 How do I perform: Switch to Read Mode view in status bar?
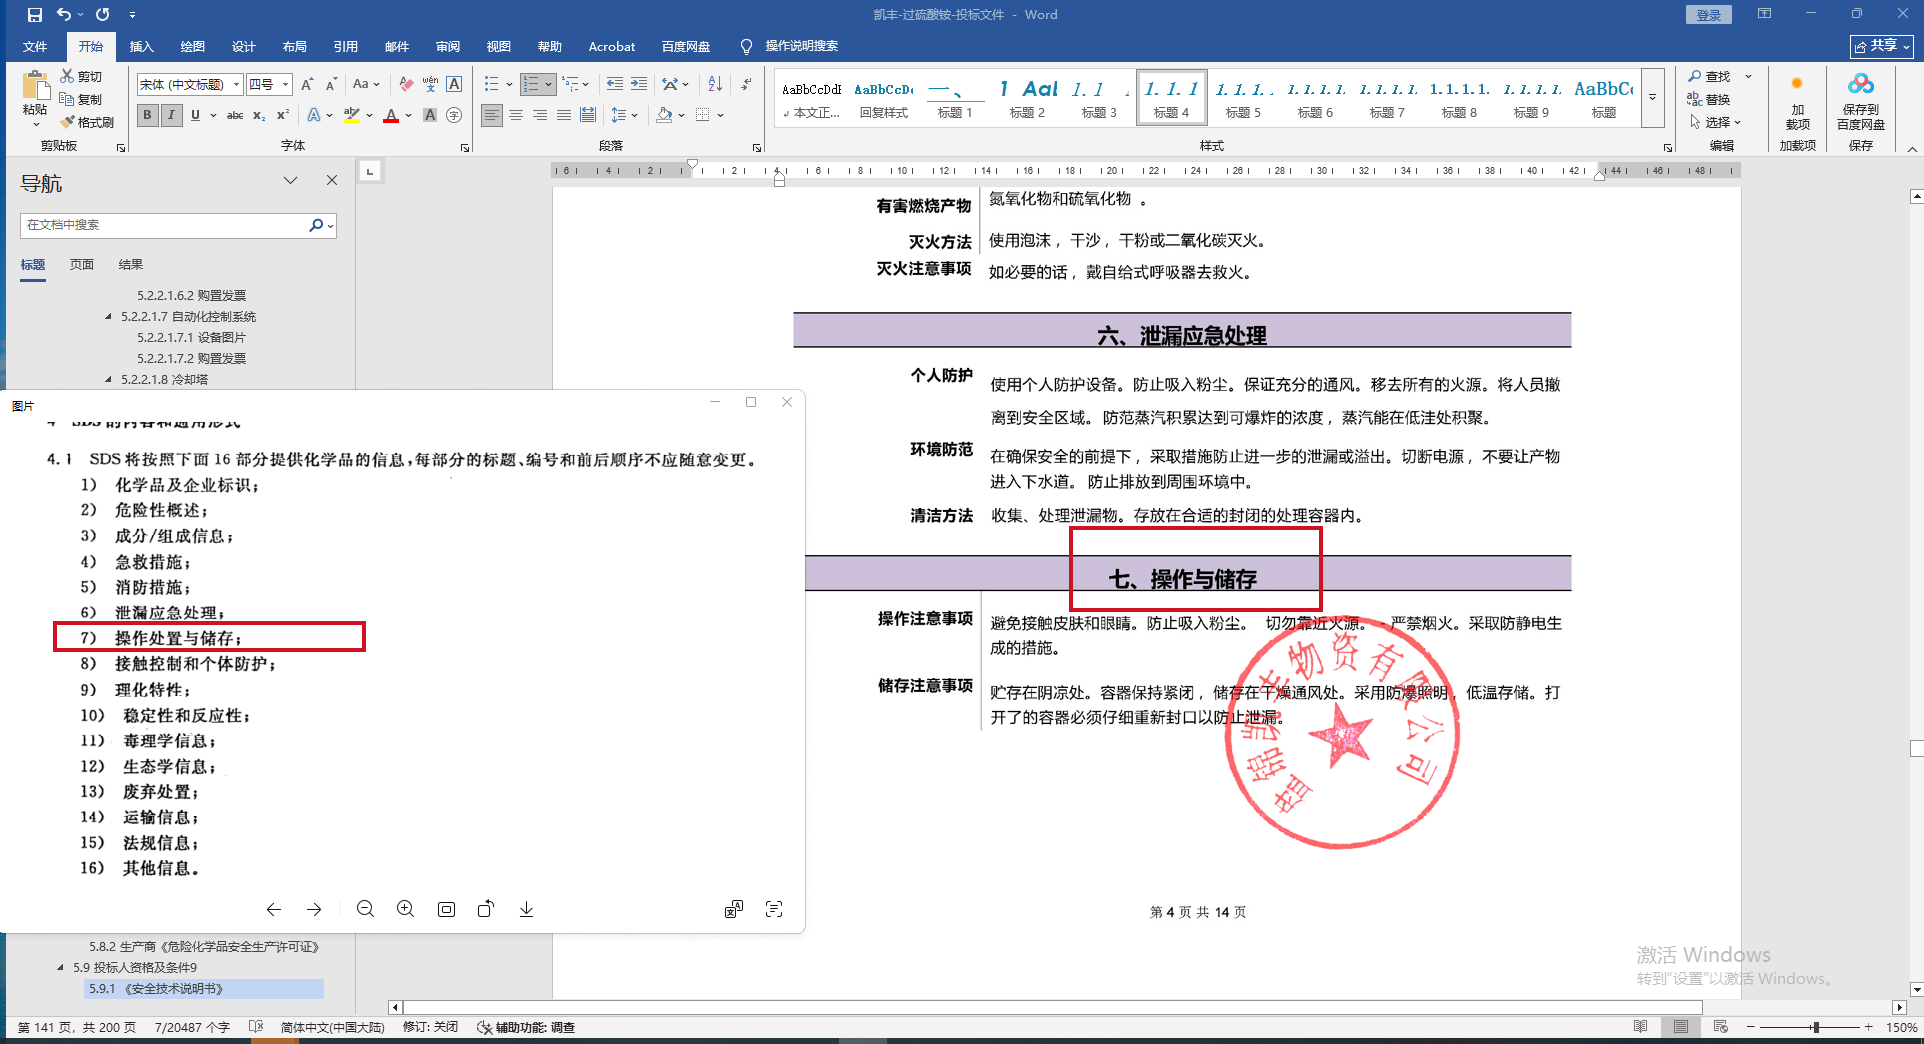[x=1640, y=1027]
